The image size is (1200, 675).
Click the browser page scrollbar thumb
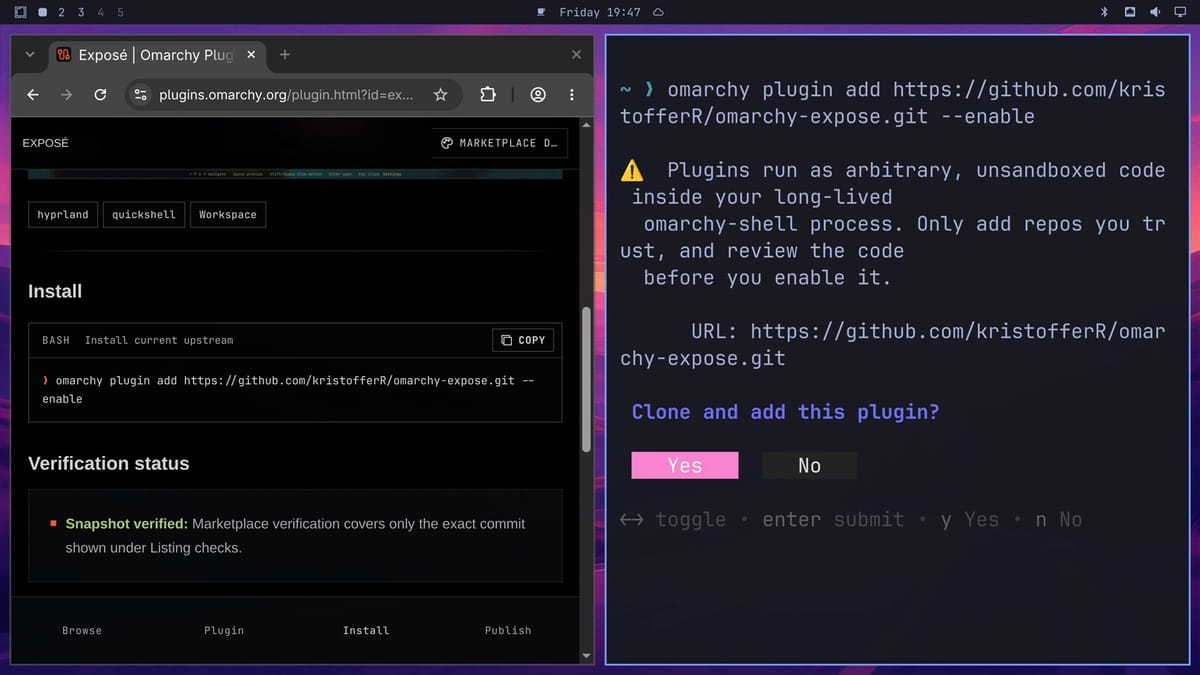587,380
